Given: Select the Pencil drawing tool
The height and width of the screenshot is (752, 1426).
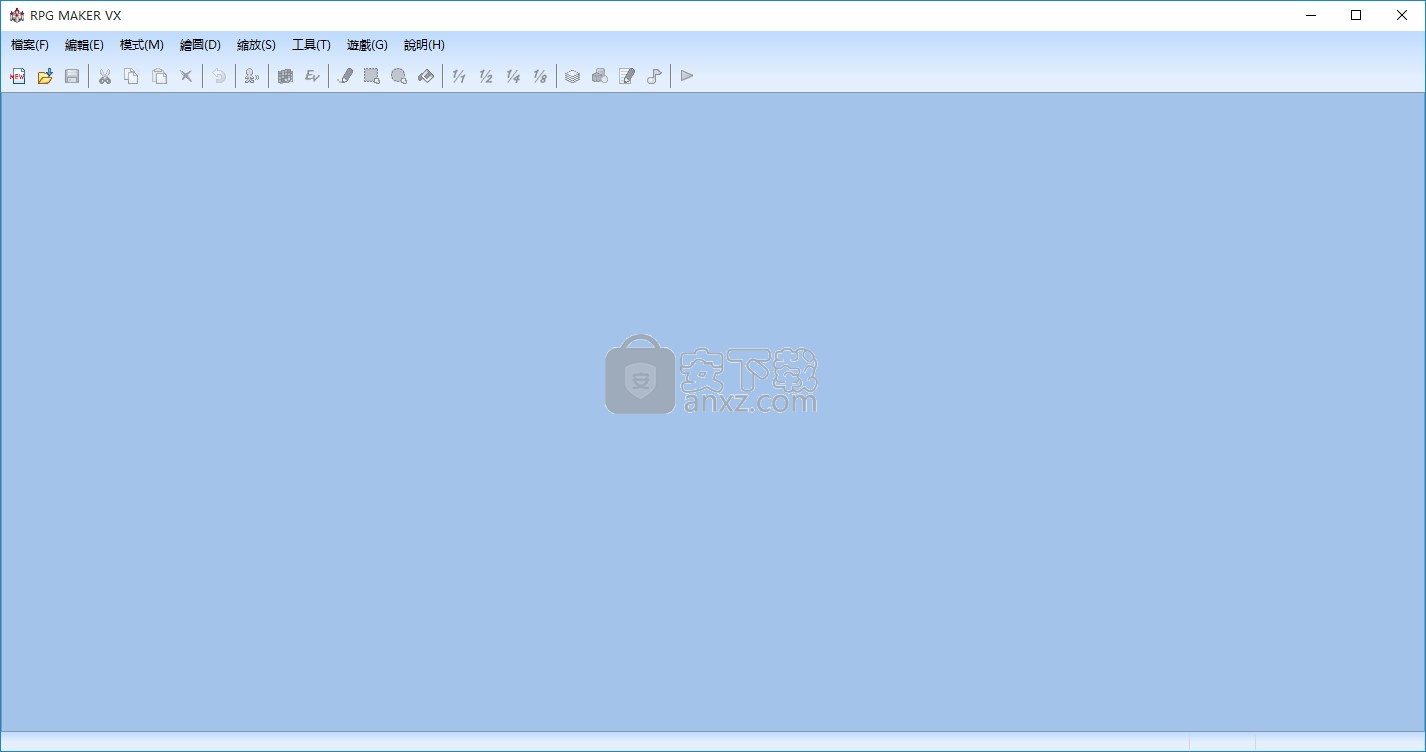Looking at the screenshot, I should [345, 76].
